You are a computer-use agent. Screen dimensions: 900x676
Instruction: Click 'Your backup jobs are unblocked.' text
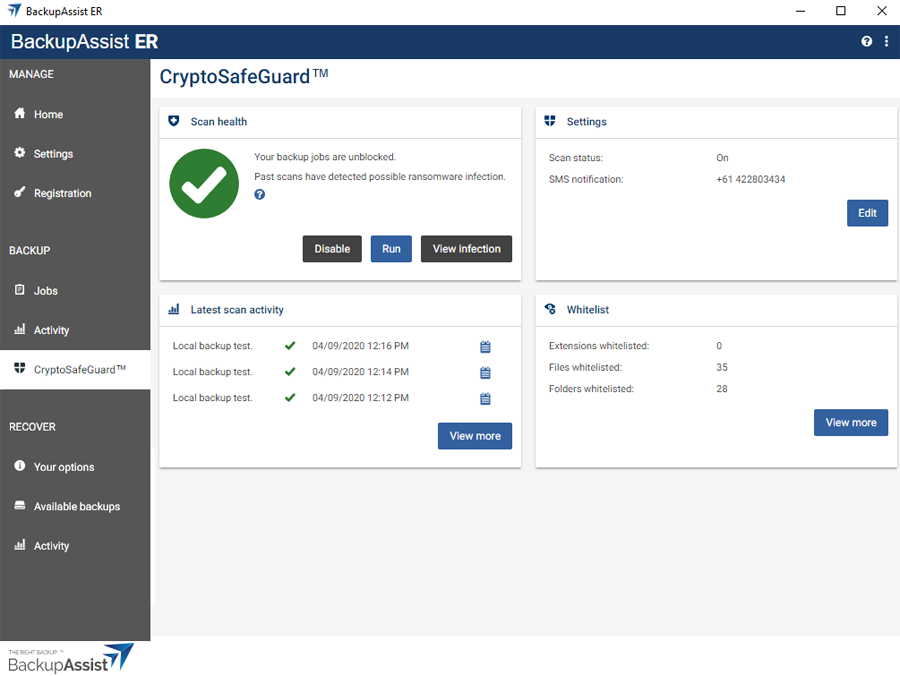coord(325,157)
